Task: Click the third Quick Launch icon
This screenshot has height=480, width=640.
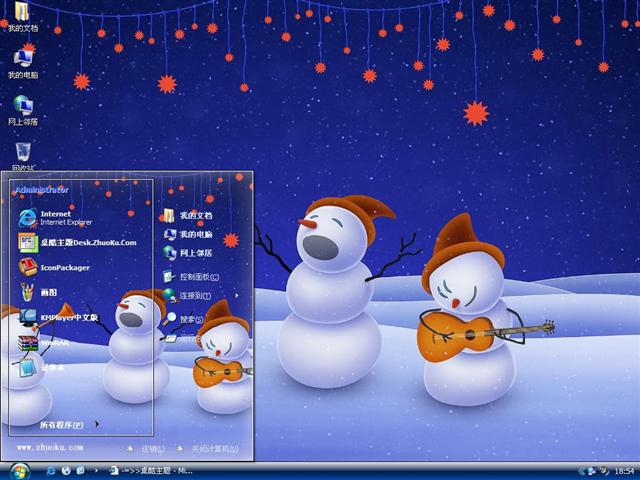Action: [81, 471]
